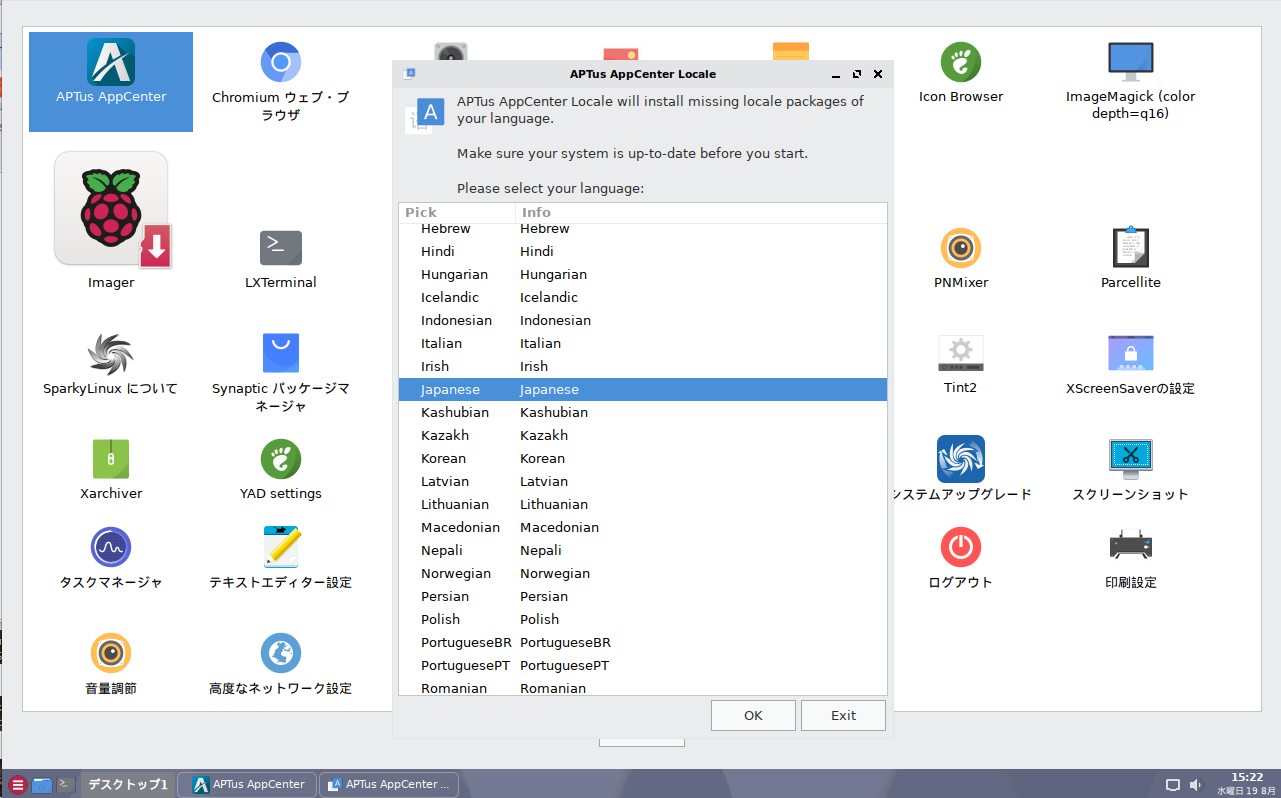Select Polish in the language list
Viewport: 1281px width, 798px height.
click(643, 619)
